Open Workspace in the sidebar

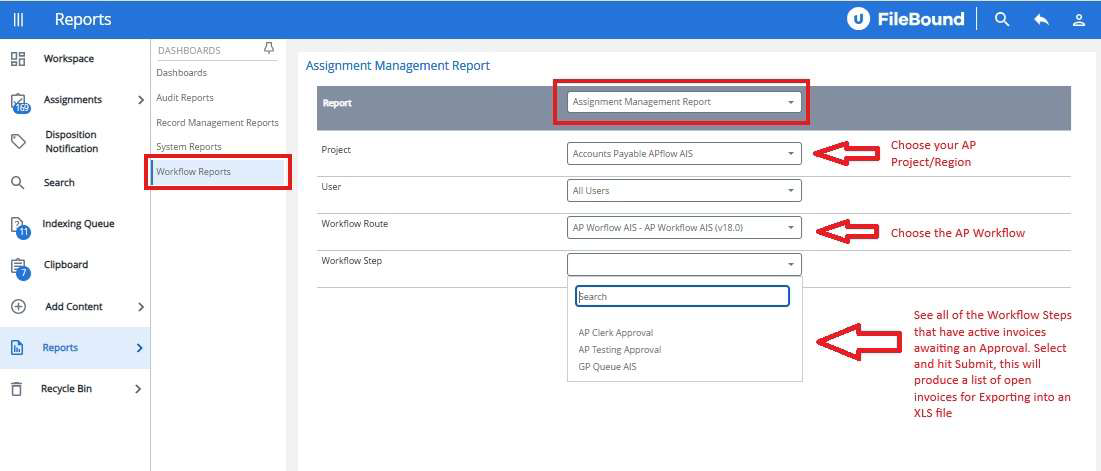(69, 59)
